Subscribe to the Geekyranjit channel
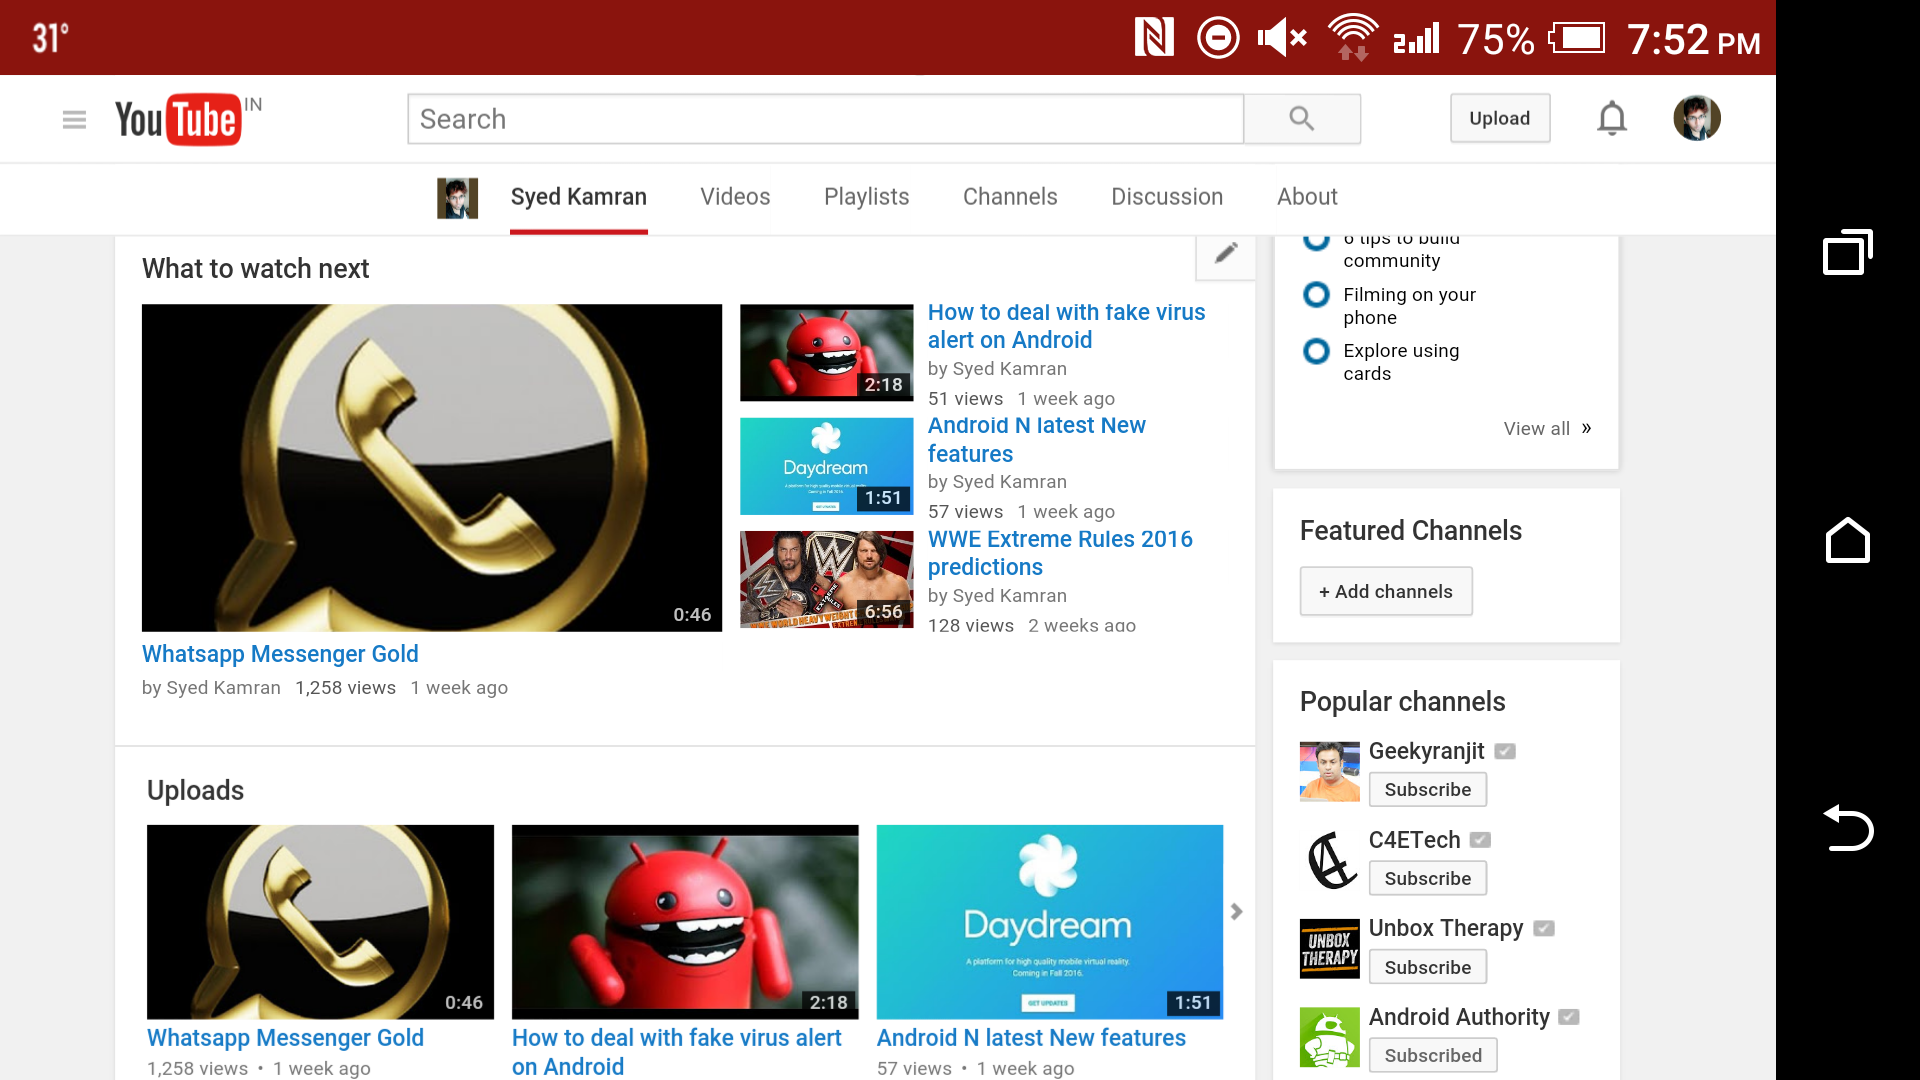Image resolution: width=1920 pixels, height=1080 pixels. tap(1427, 790)
